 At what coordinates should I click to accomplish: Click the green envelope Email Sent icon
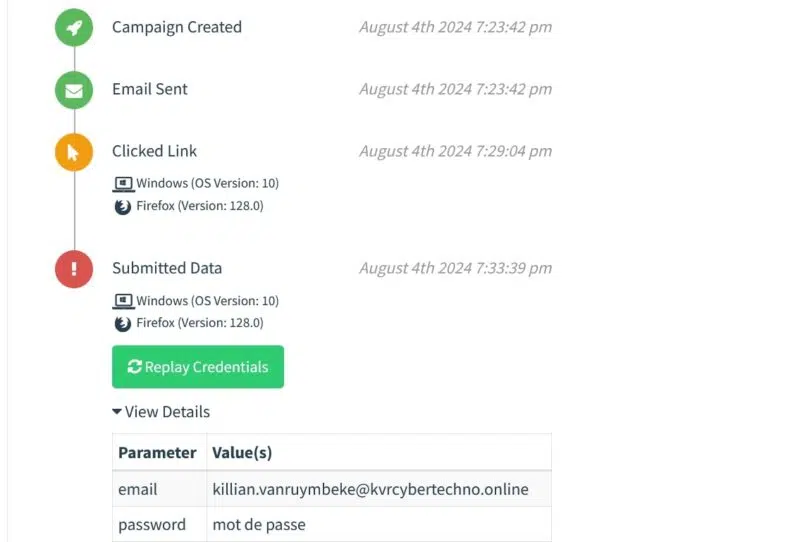coord(74,90)
